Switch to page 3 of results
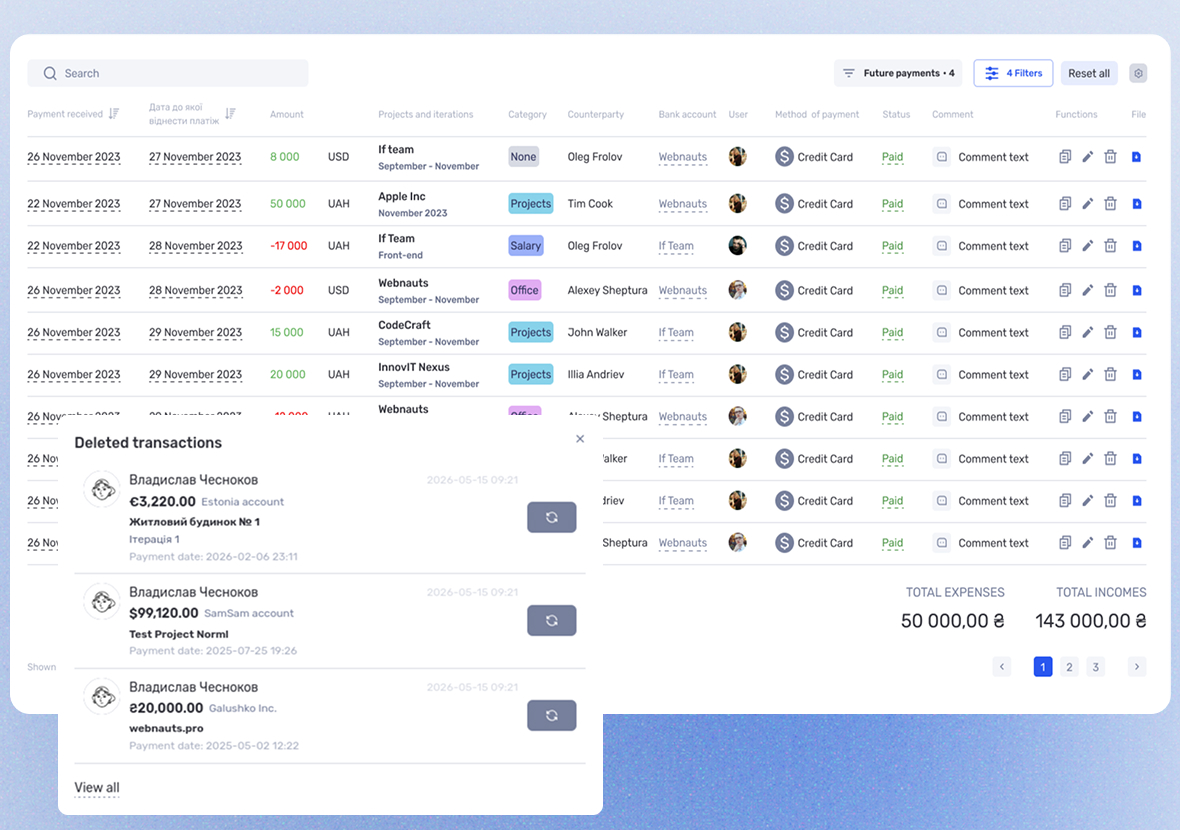 coord(1095,667)
